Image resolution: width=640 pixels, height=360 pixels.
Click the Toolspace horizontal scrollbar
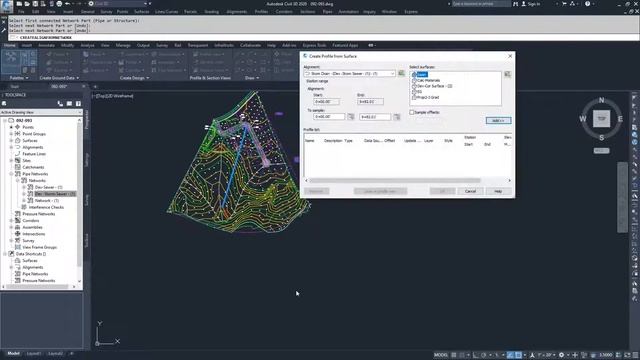pos(37,287)
